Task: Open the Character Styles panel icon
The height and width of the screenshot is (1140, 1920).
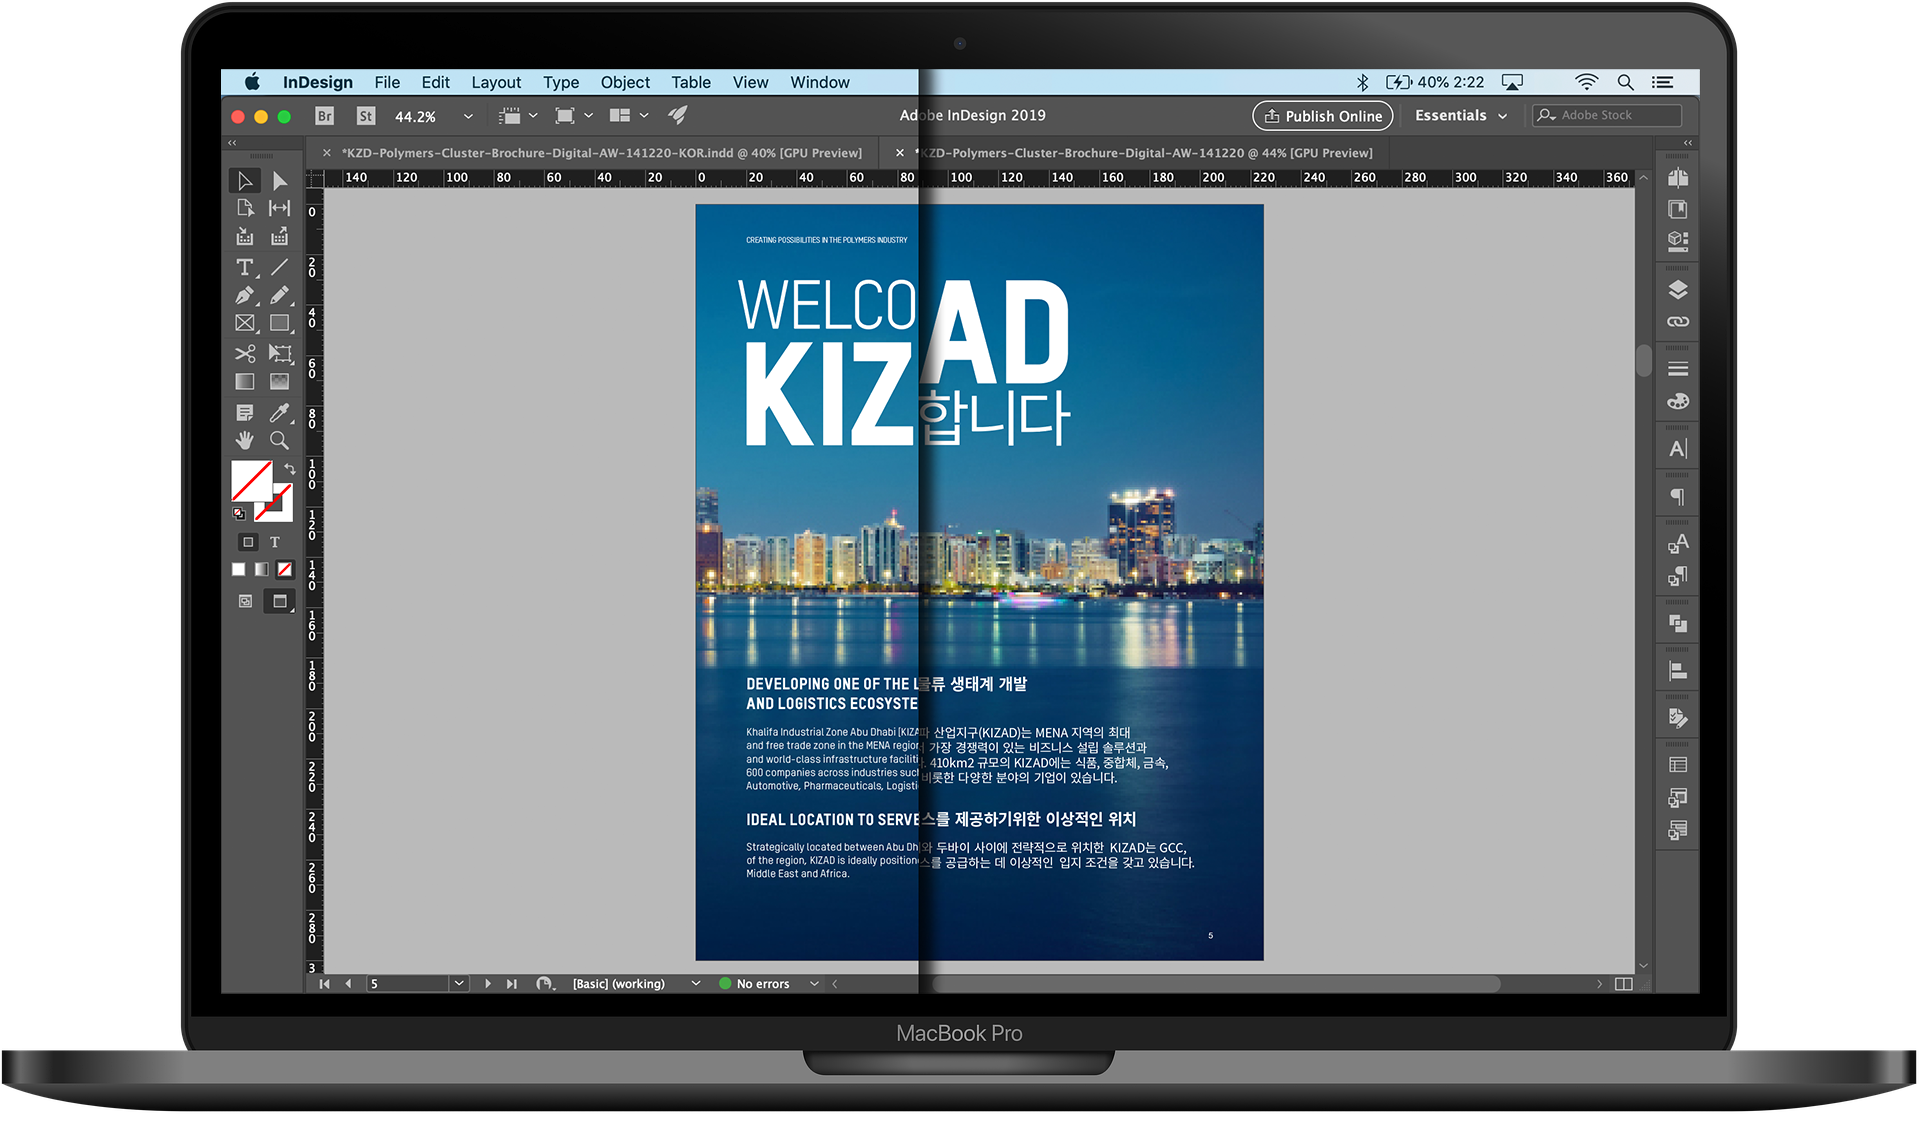Action: [x=1678, y=543]
